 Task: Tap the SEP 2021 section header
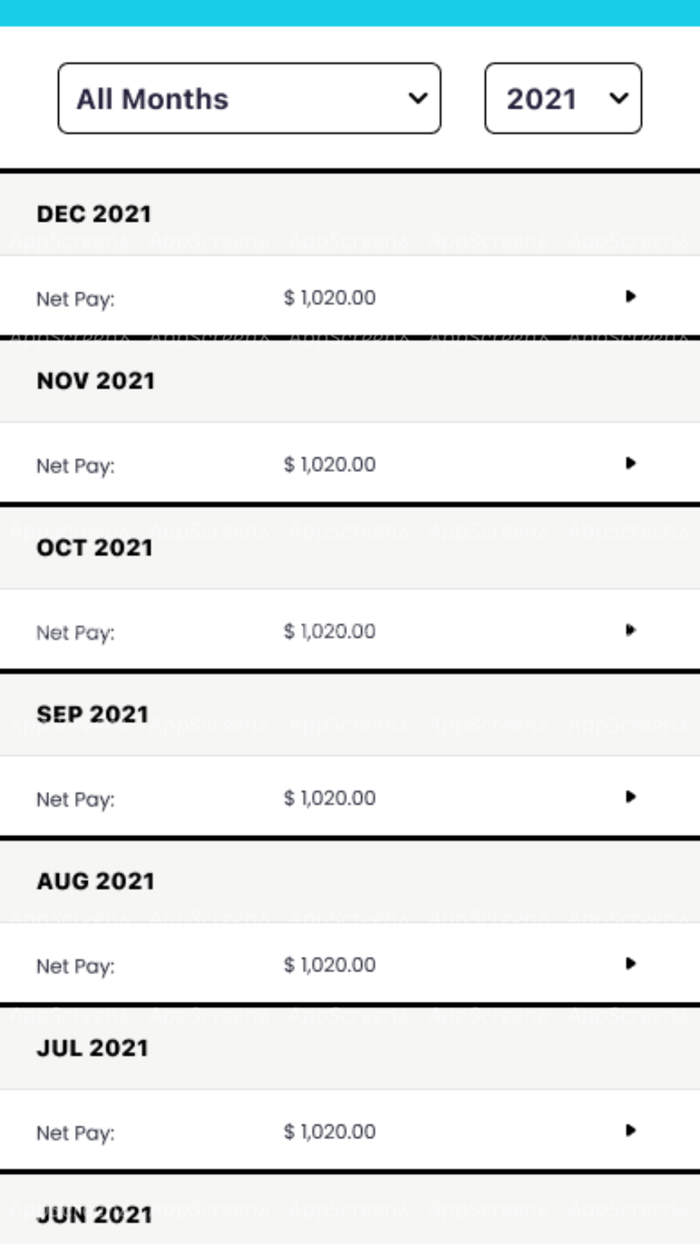click(92, 715)
